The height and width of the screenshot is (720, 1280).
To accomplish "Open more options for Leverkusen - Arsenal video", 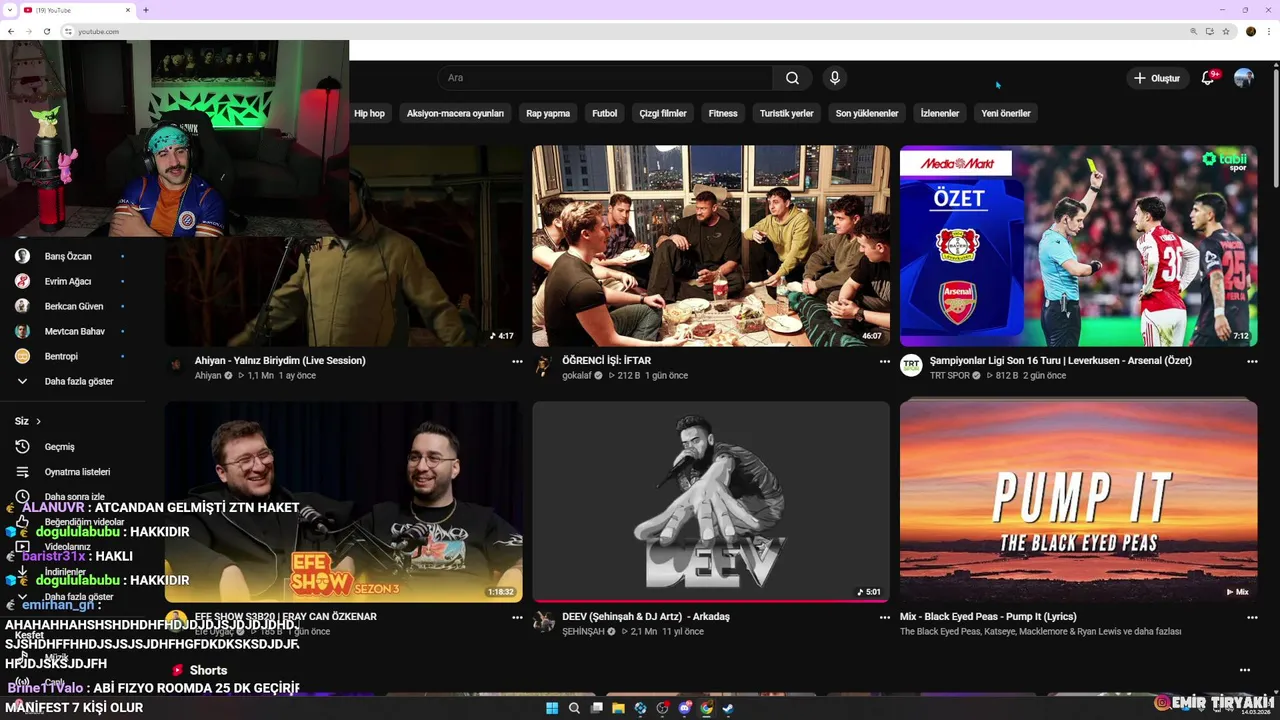I will click(x=1252, y=361).
